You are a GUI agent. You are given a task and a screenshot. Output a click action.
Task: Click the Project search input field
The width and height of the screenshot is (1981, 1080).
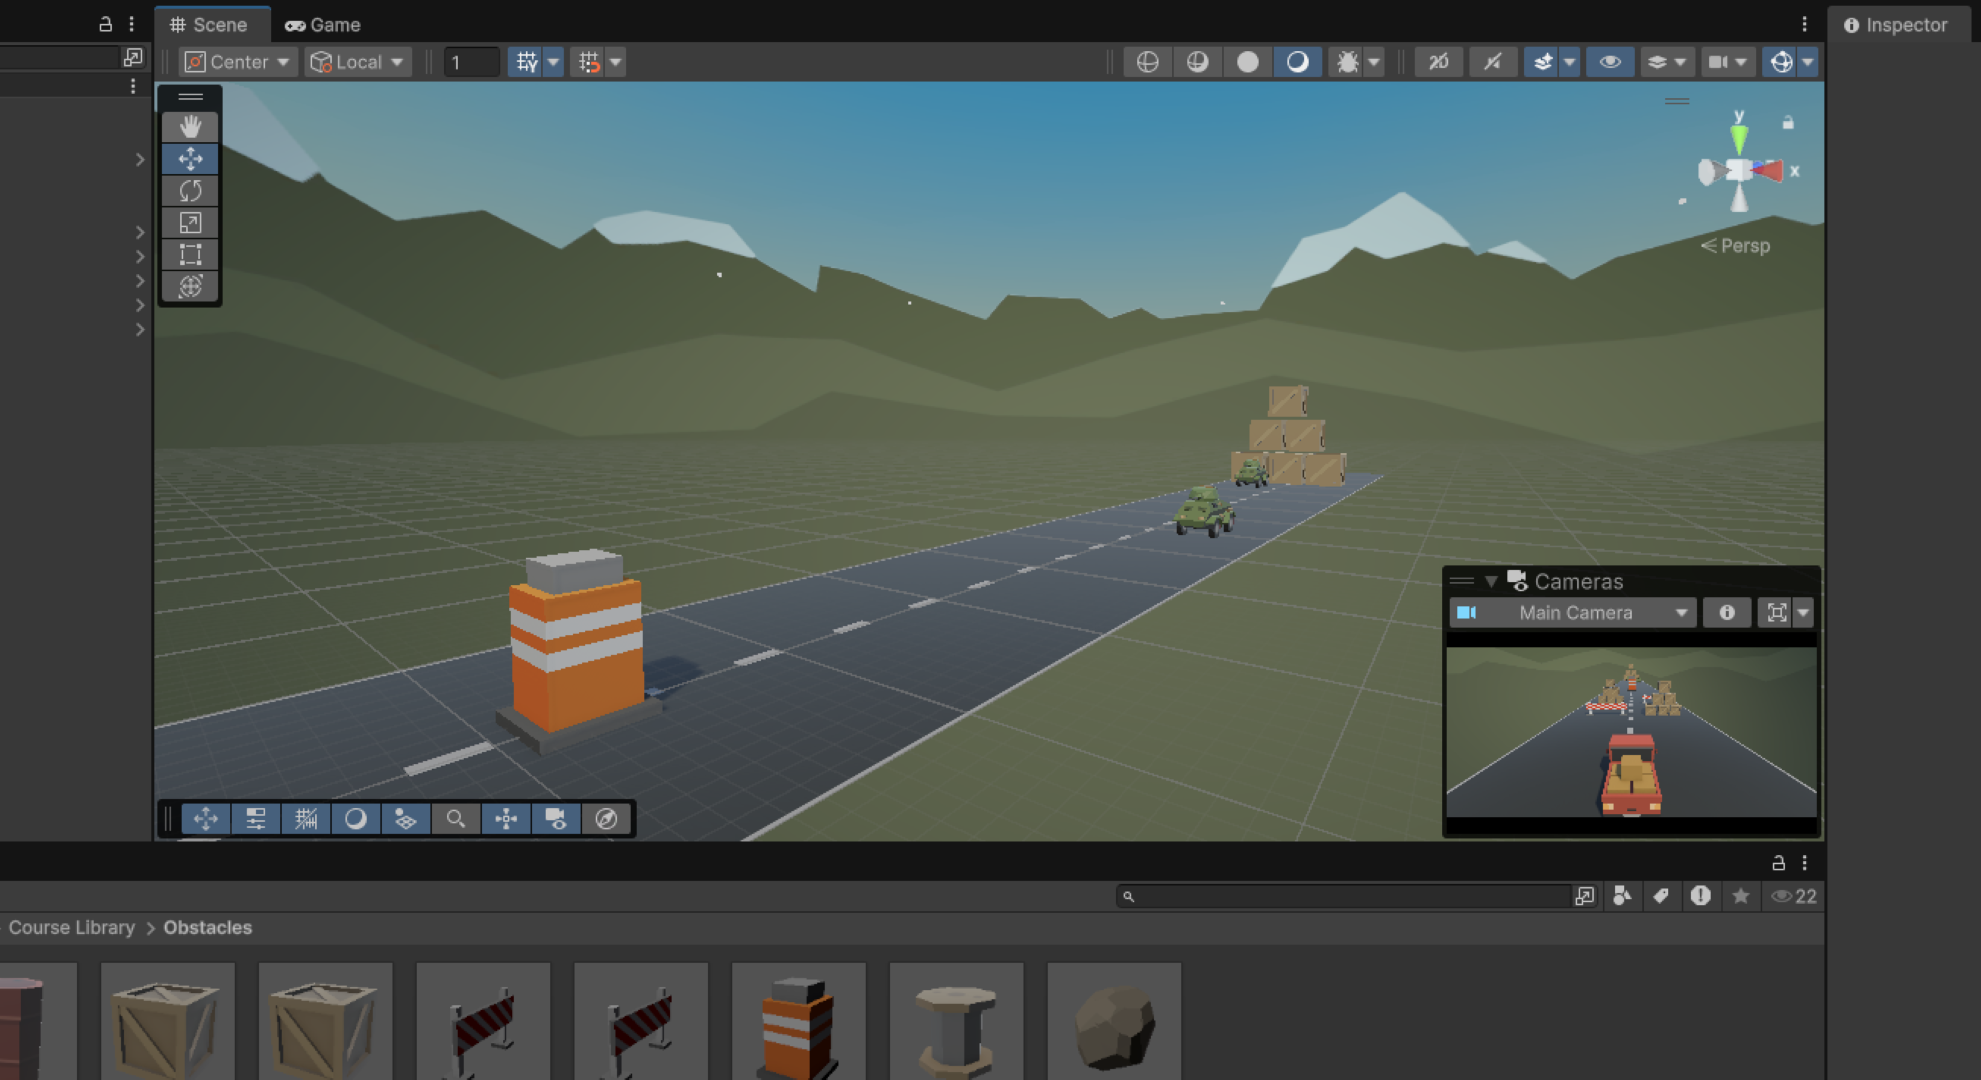pos(1350,896)
